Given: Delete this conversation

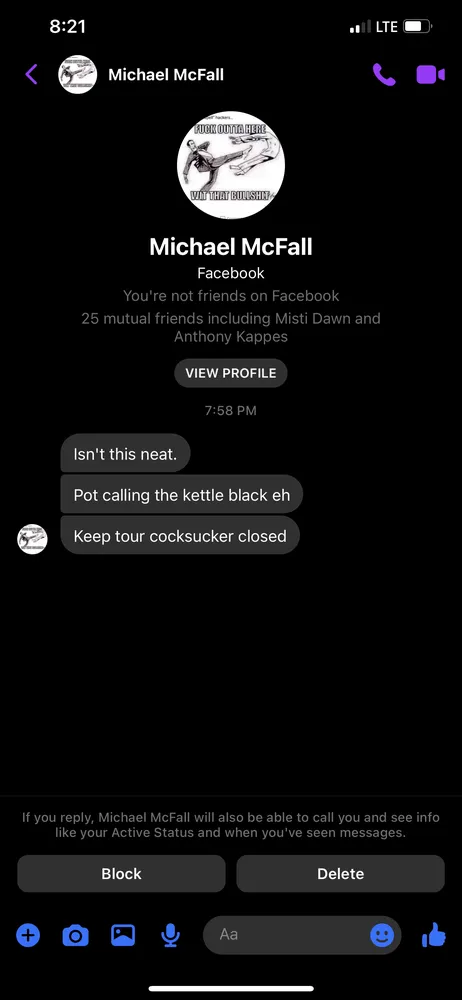Looking at the screenshot, I should point(341,874).
